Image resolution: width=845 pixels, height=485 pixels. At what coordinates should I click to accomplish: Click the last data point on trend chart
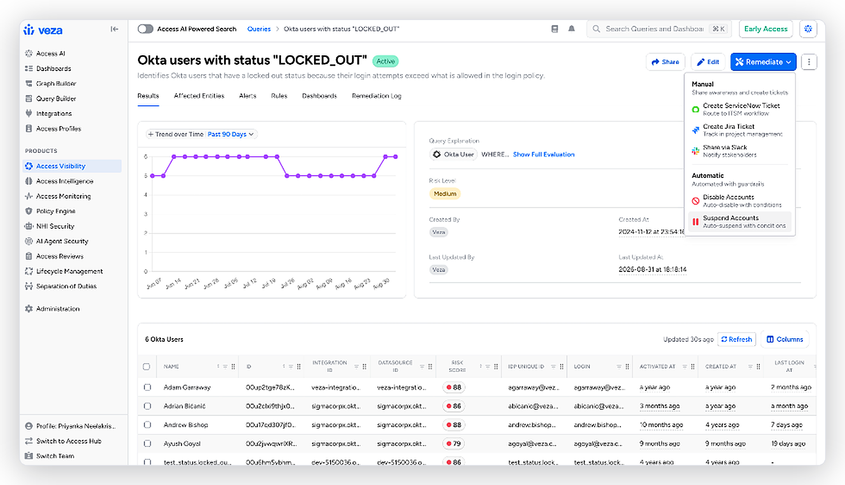396,157
